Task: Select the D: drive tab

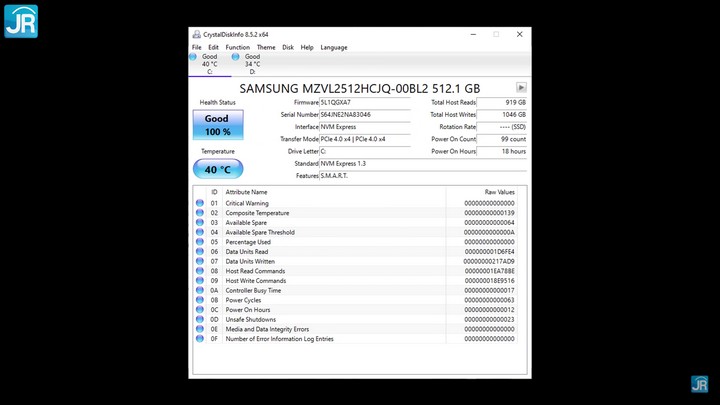Action: [252, 64]
